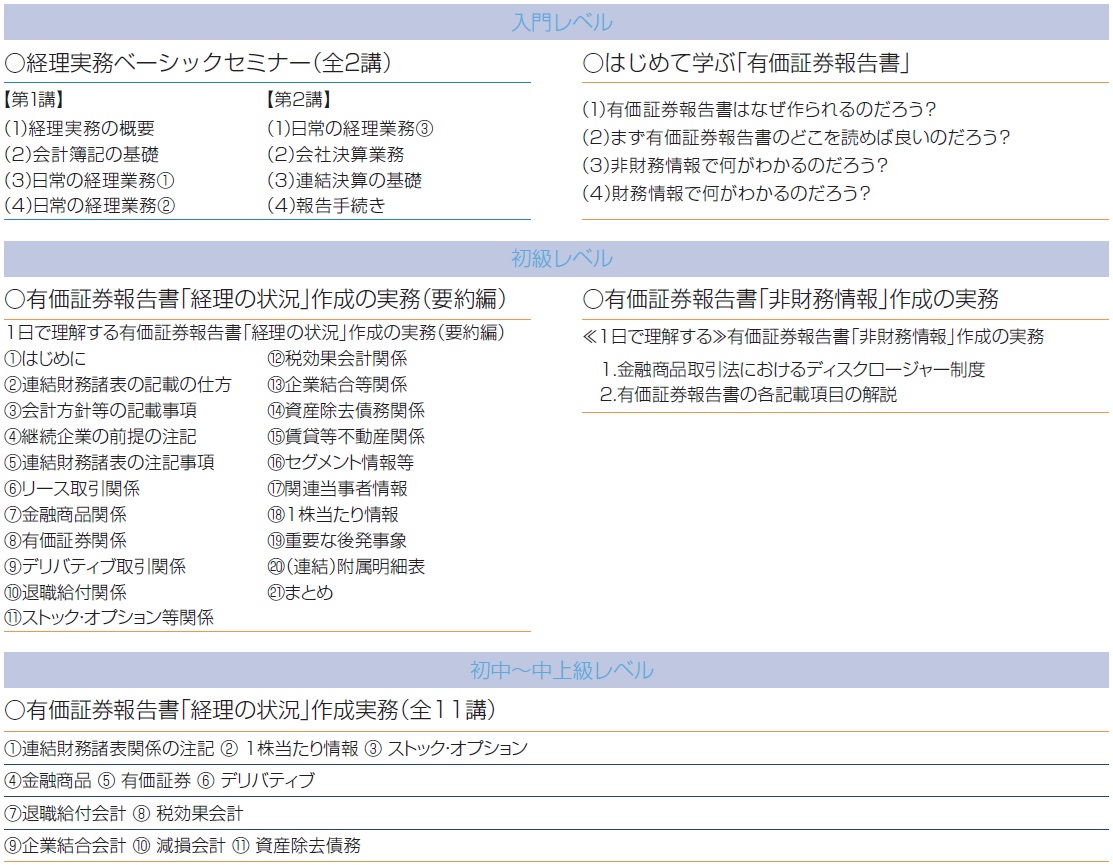Click ② 1株当たり情報 in 全11講 row
This screenshot has width=1113, height=865.
tap(290, 749)
